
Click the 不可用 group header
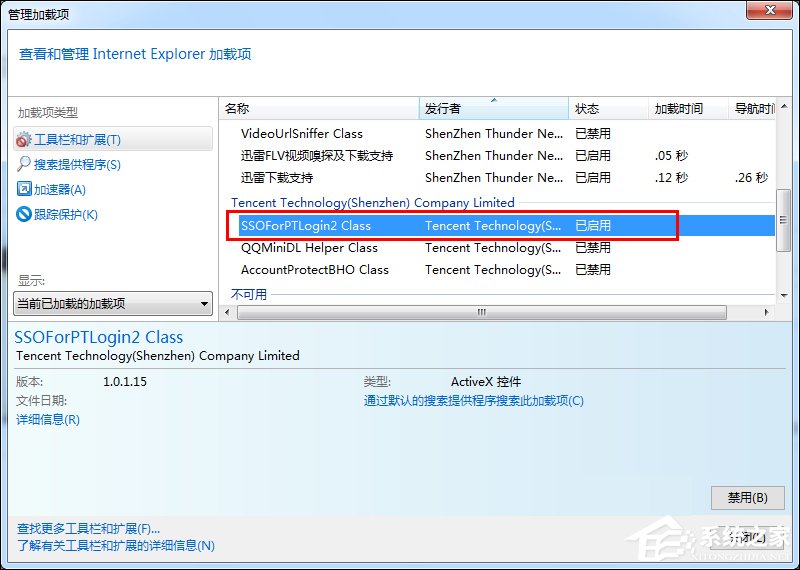pyautogui.click(x=248, y=294)
